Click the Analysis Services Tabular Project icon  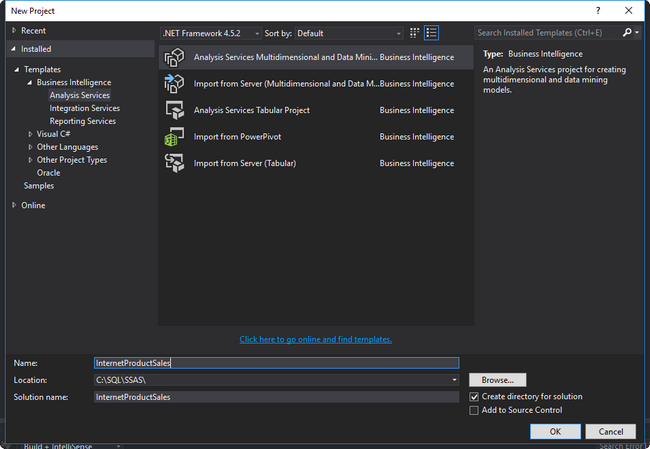(x=174, y=110)
